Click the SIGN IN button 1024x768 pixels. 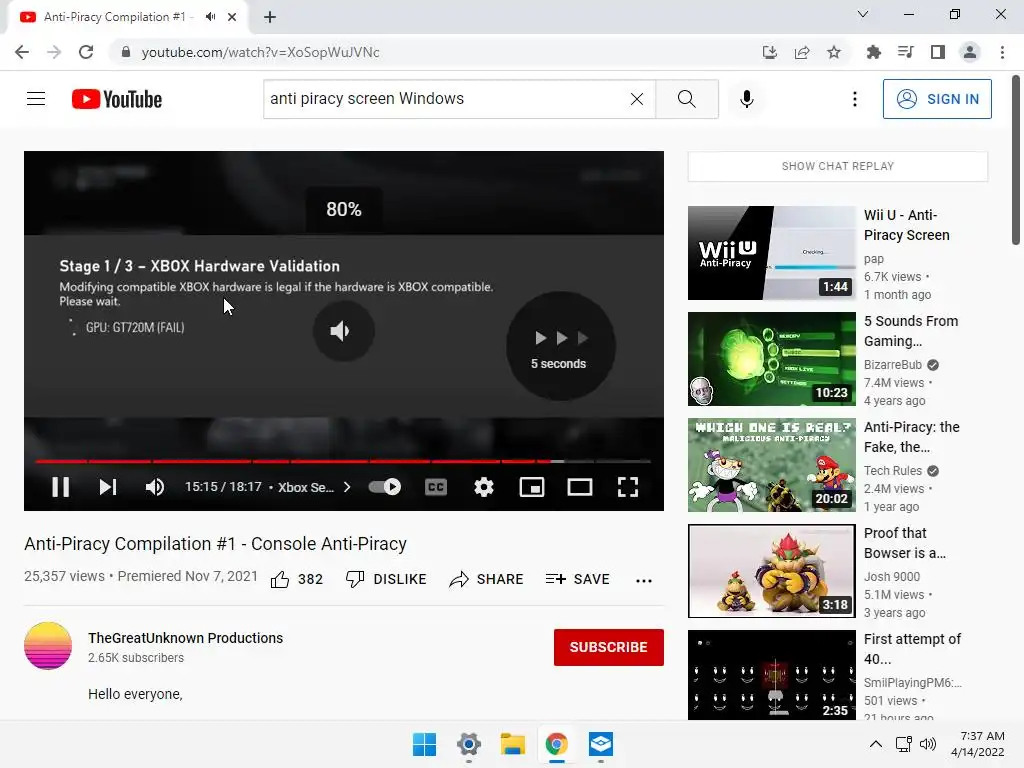(x=937, y=99)
